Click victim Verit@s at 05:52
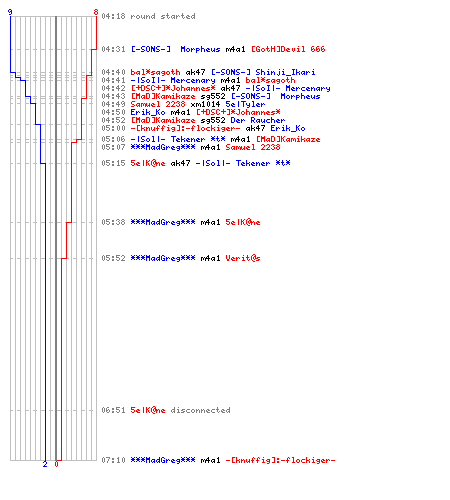450x500 pixels. 243,258
